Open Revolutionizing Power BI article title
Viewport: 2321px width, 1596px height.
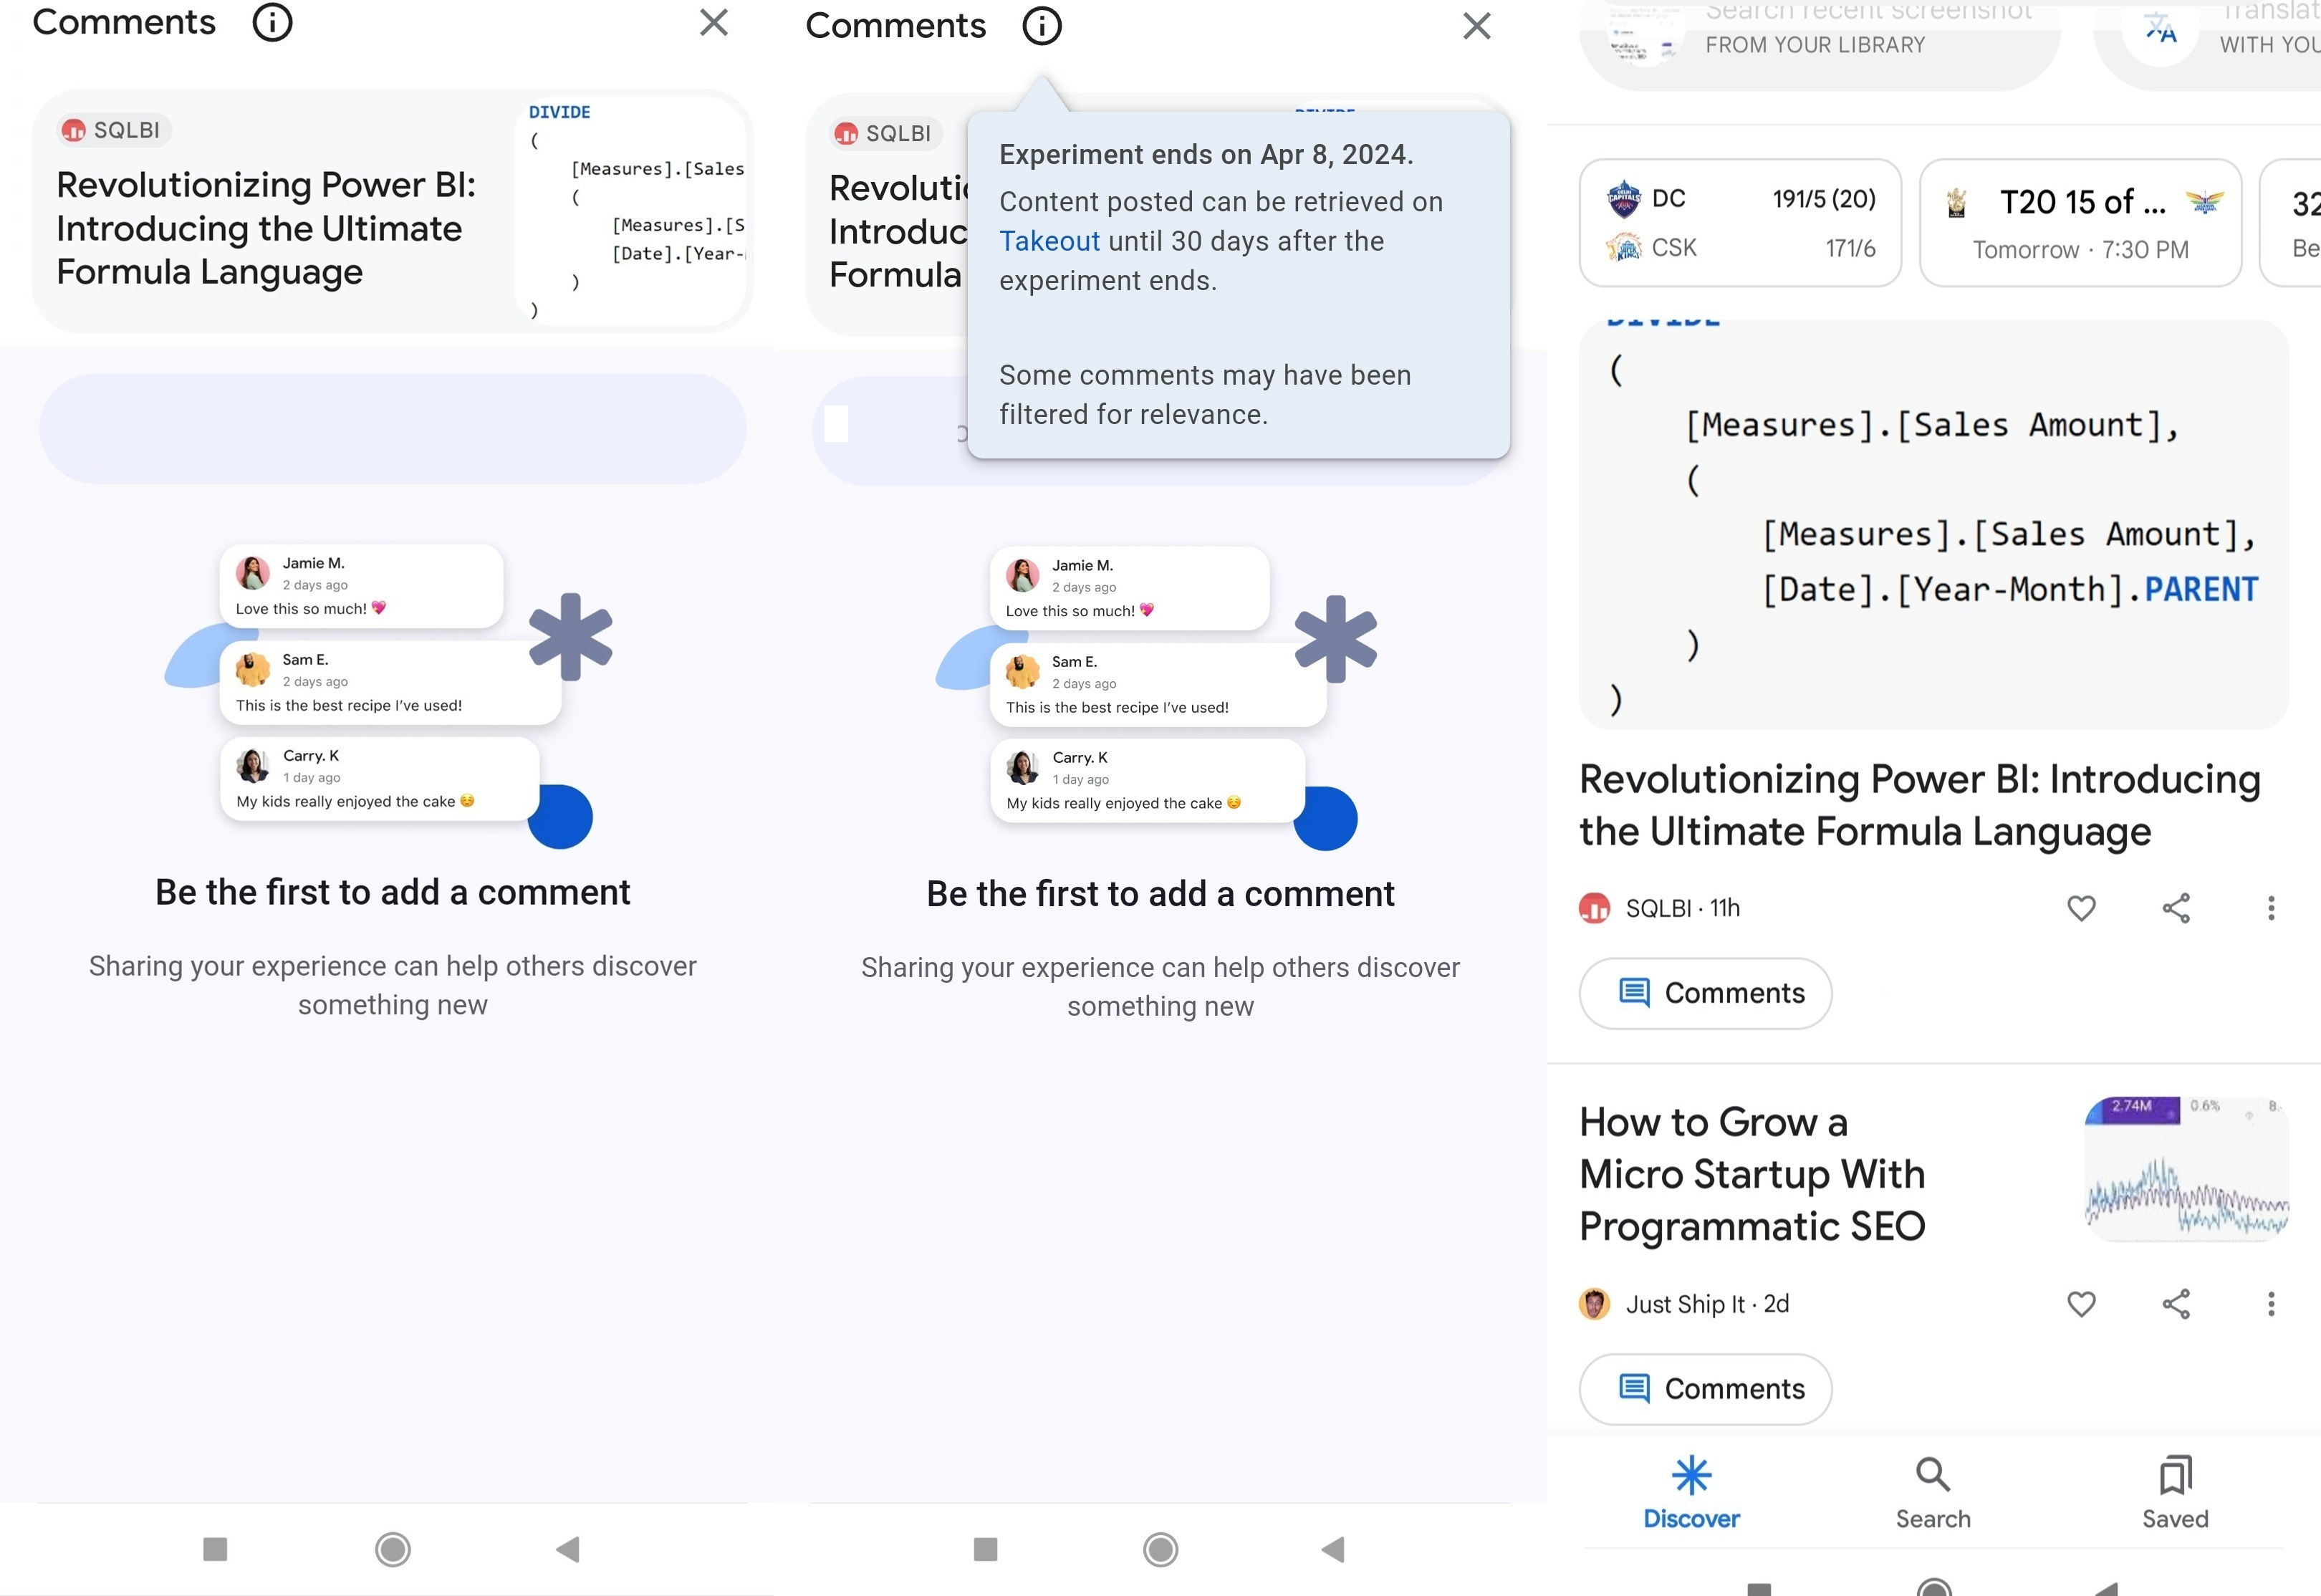tap(1919, 805)
